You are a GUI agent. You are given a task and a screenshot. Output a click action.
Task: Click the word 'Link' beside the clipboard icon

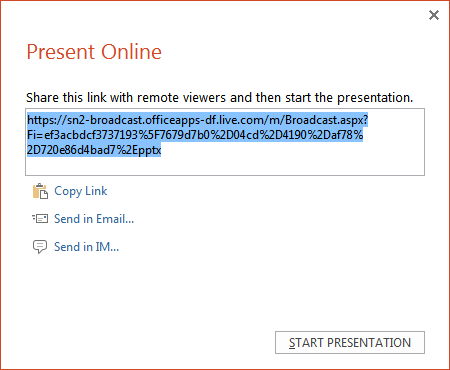pos(96,191)
